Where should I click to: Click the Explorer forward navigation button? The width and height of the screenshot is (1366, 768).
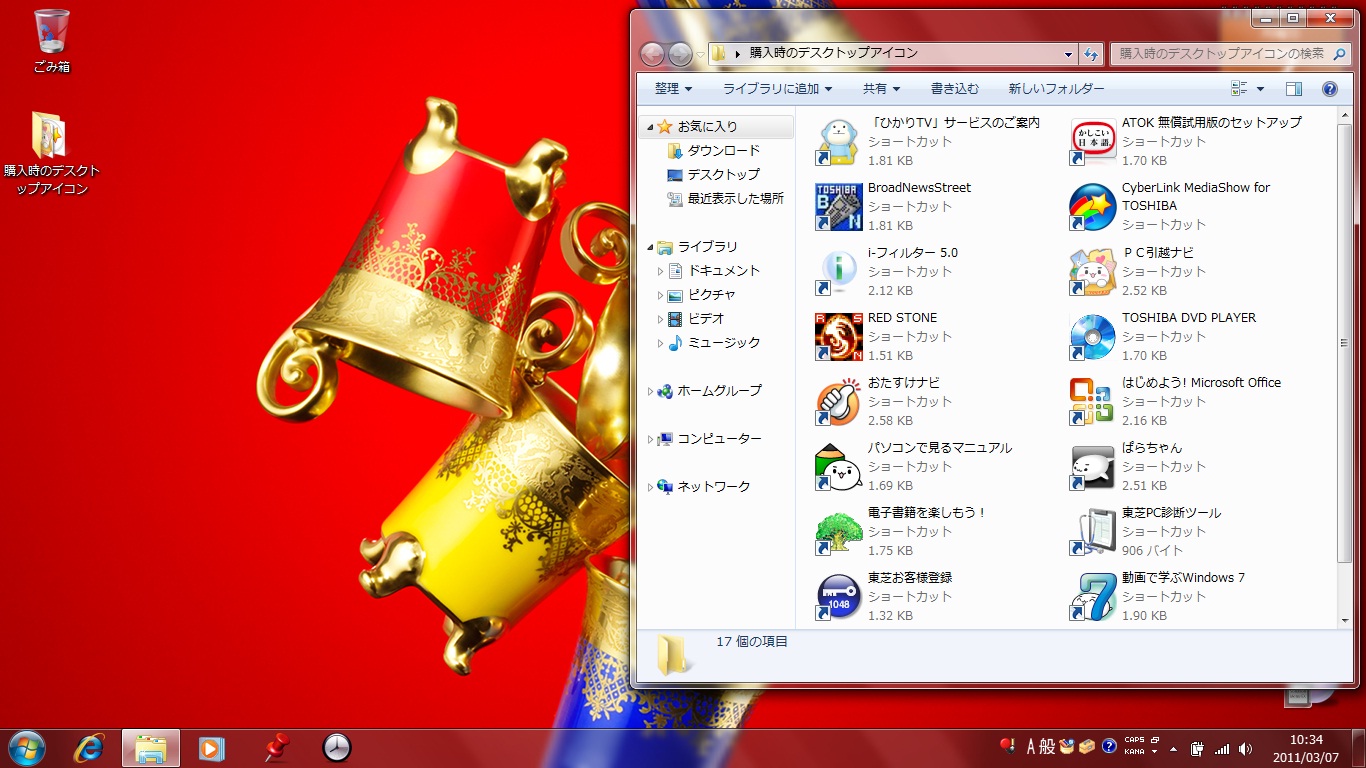click(680, 53)
